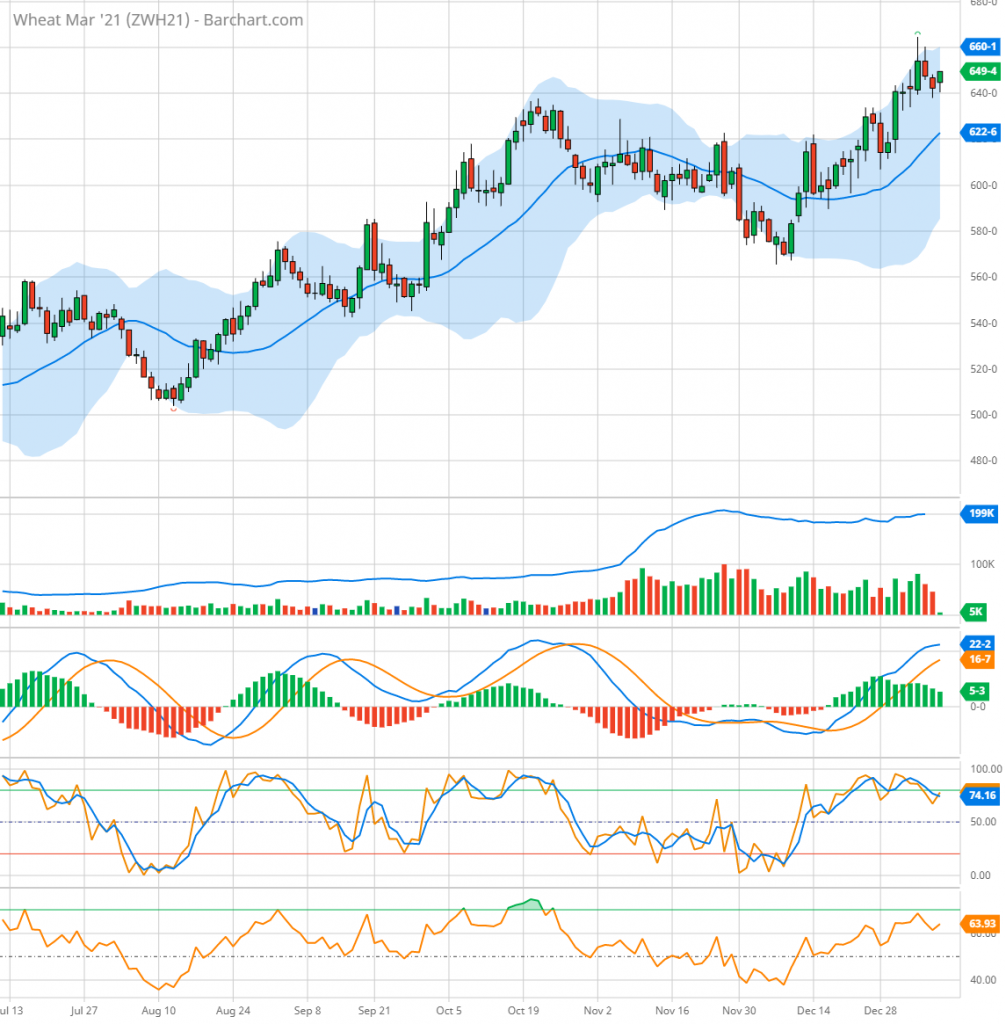
Task: Click the green 5K volume label
Action: point(975,612)
